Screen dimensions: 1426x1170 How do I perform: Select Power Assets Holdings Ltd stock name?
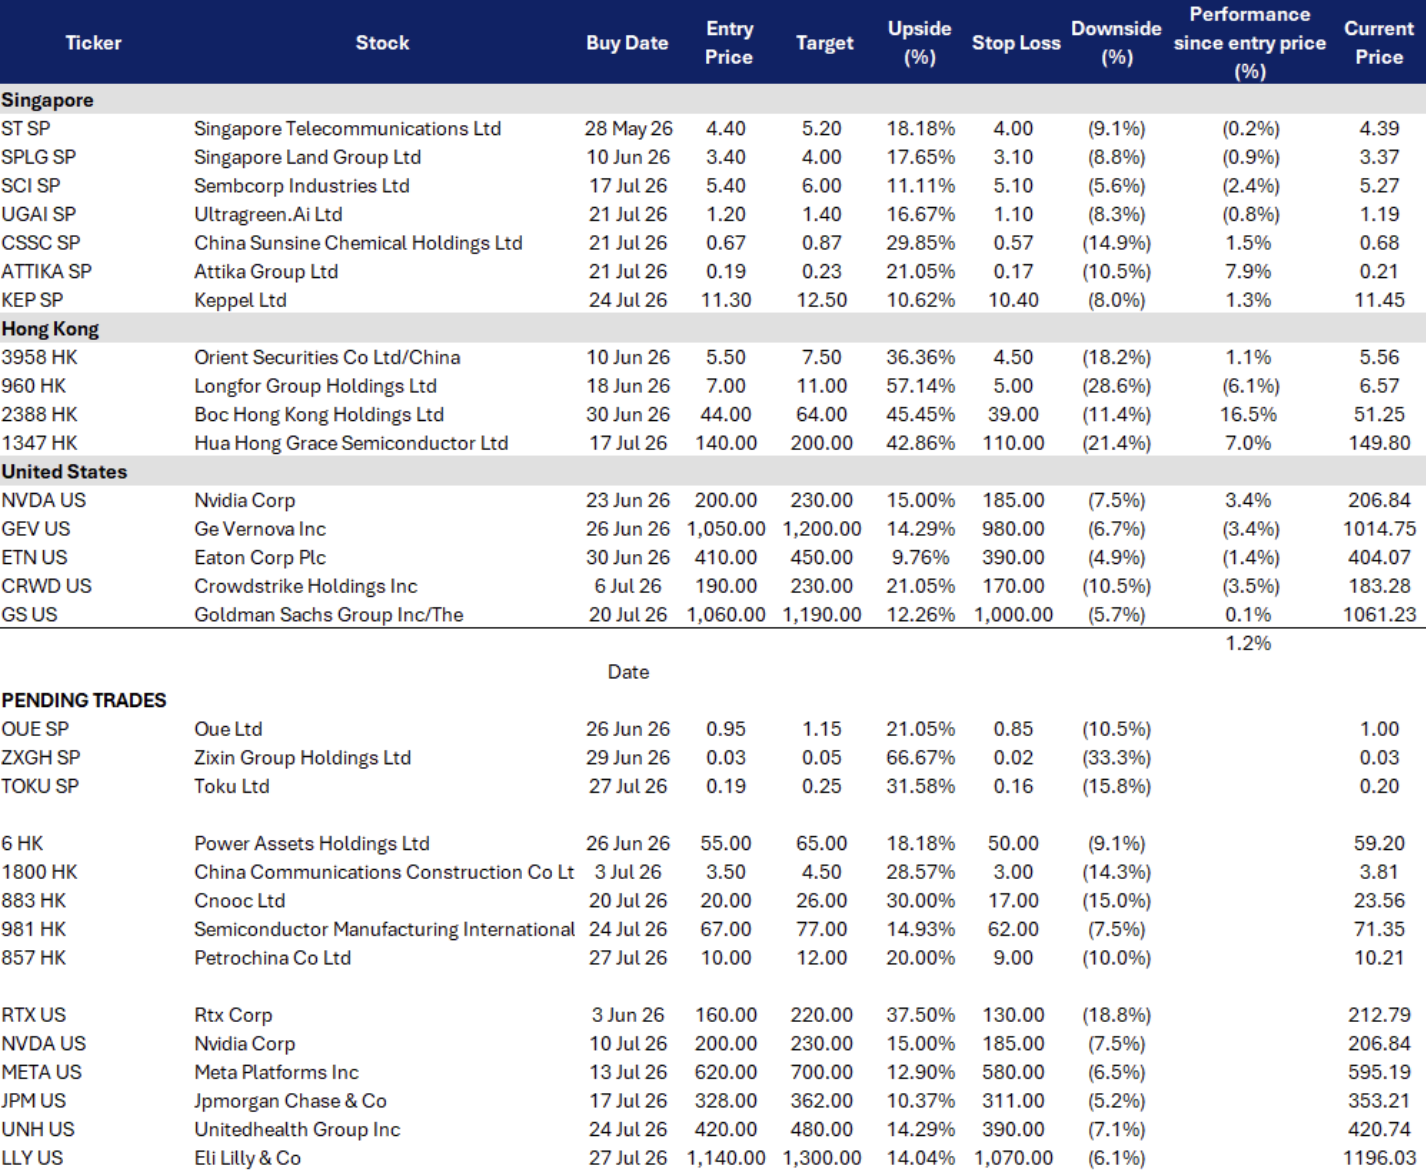click(311, 844)
